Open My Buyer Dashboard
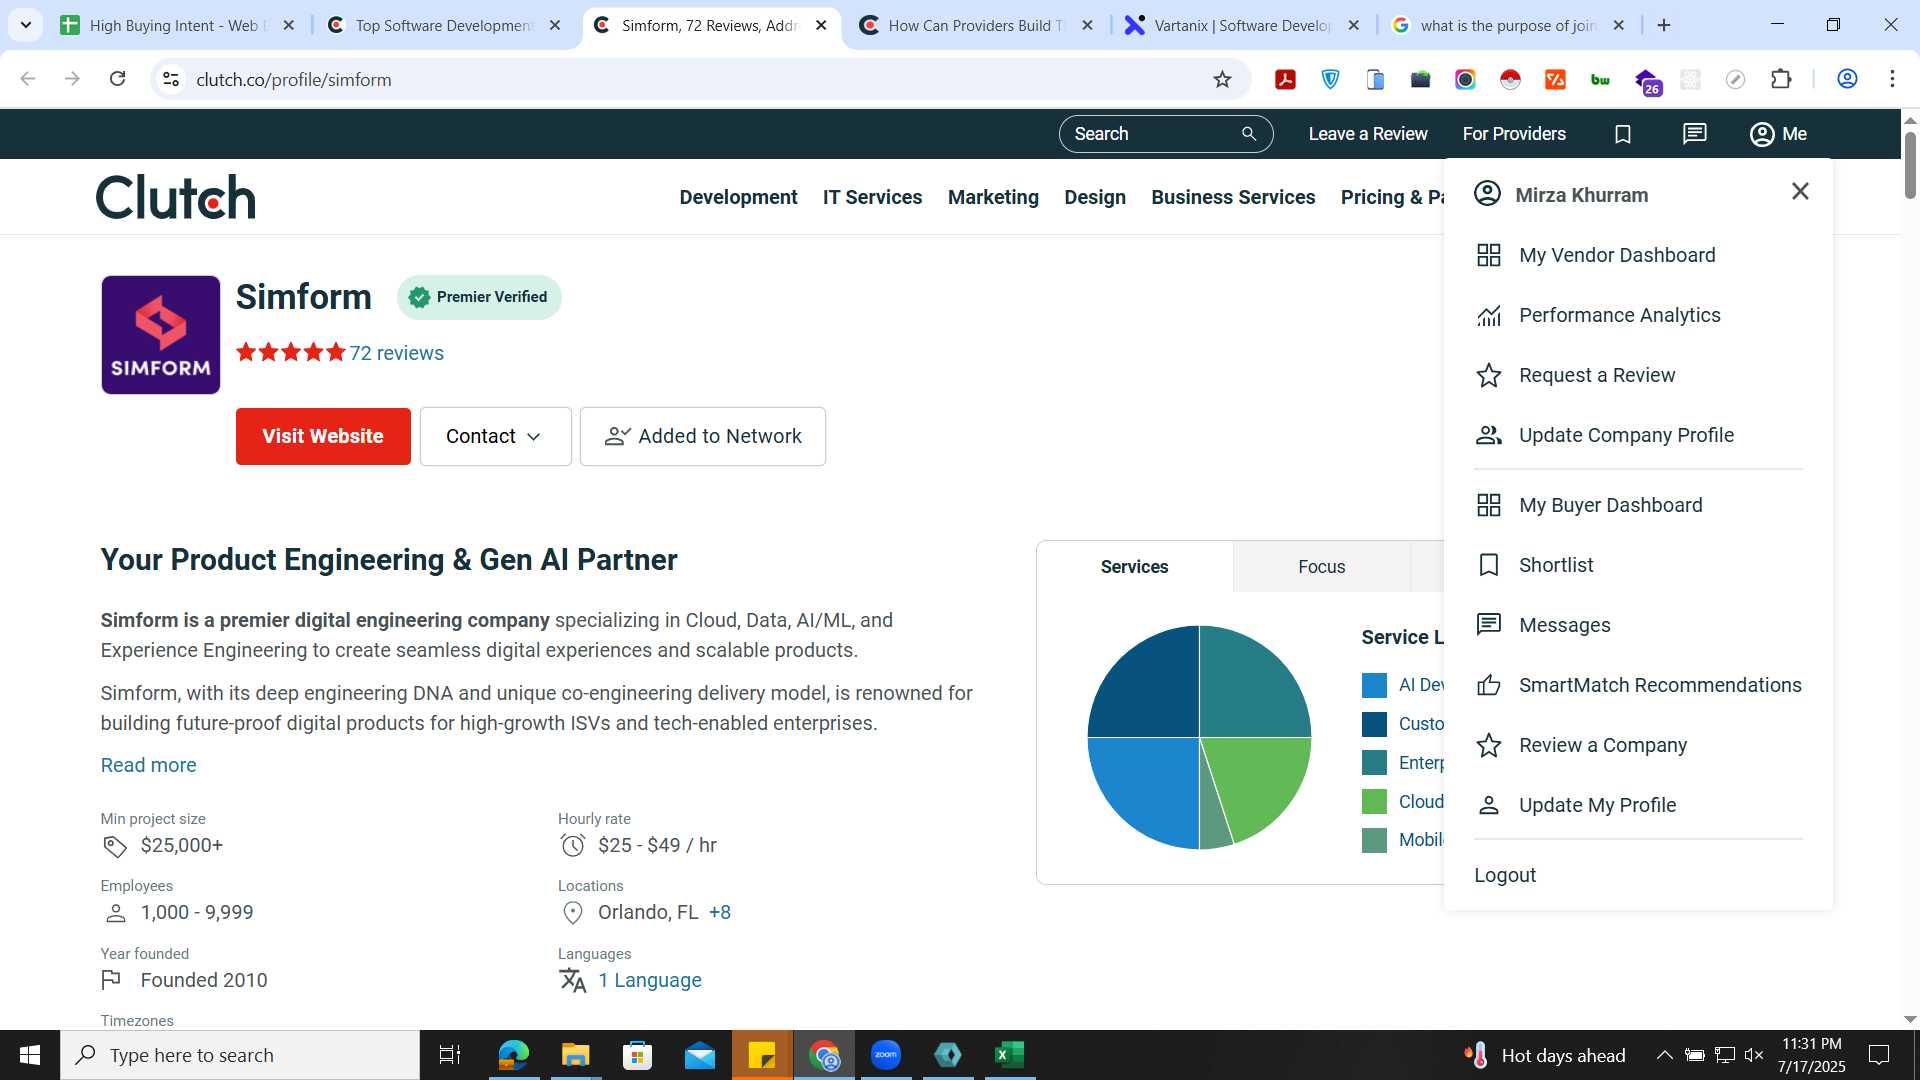 (1610, 505)
